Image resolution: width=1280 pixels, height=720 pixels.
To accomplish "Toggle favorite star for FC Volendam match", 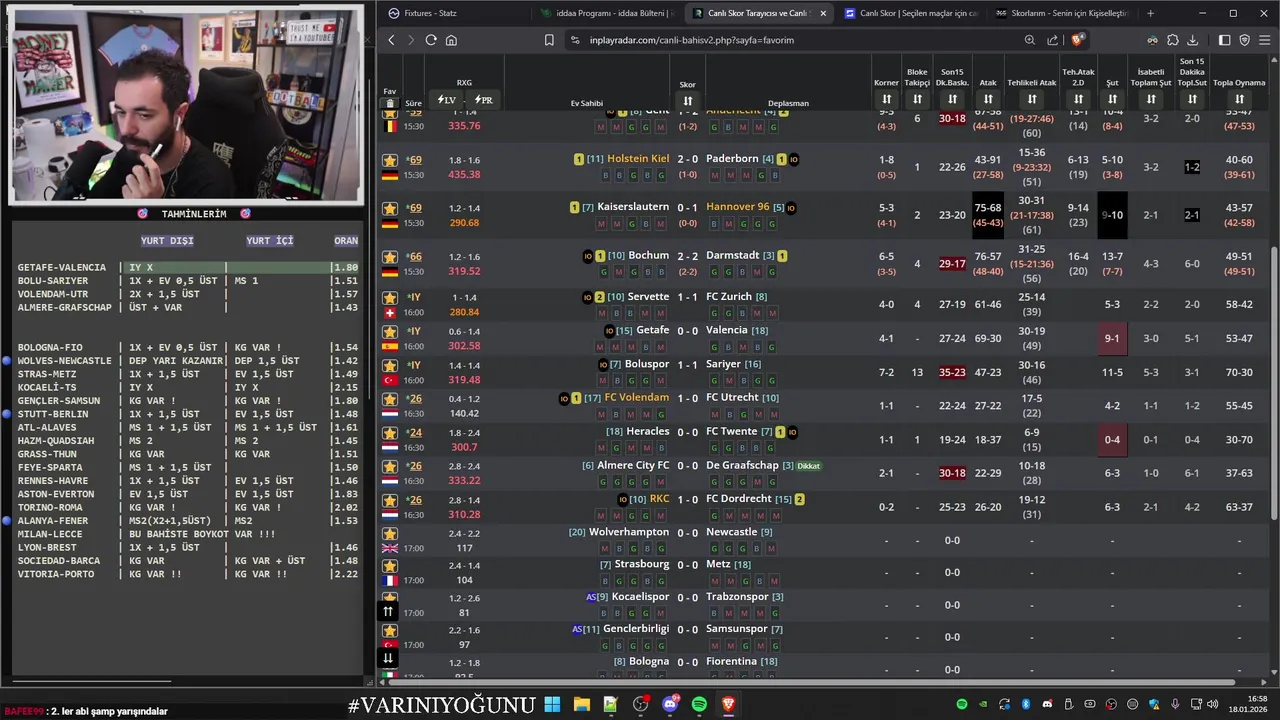I will coord(390,399).
